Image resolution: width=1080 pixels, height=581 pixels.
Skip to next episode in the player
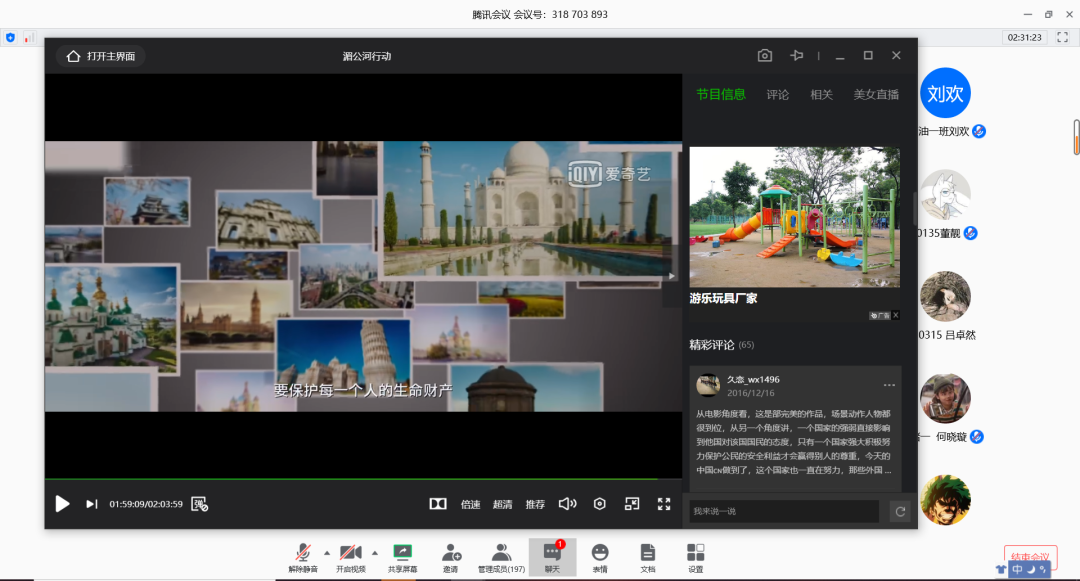[x=91, y=504]
